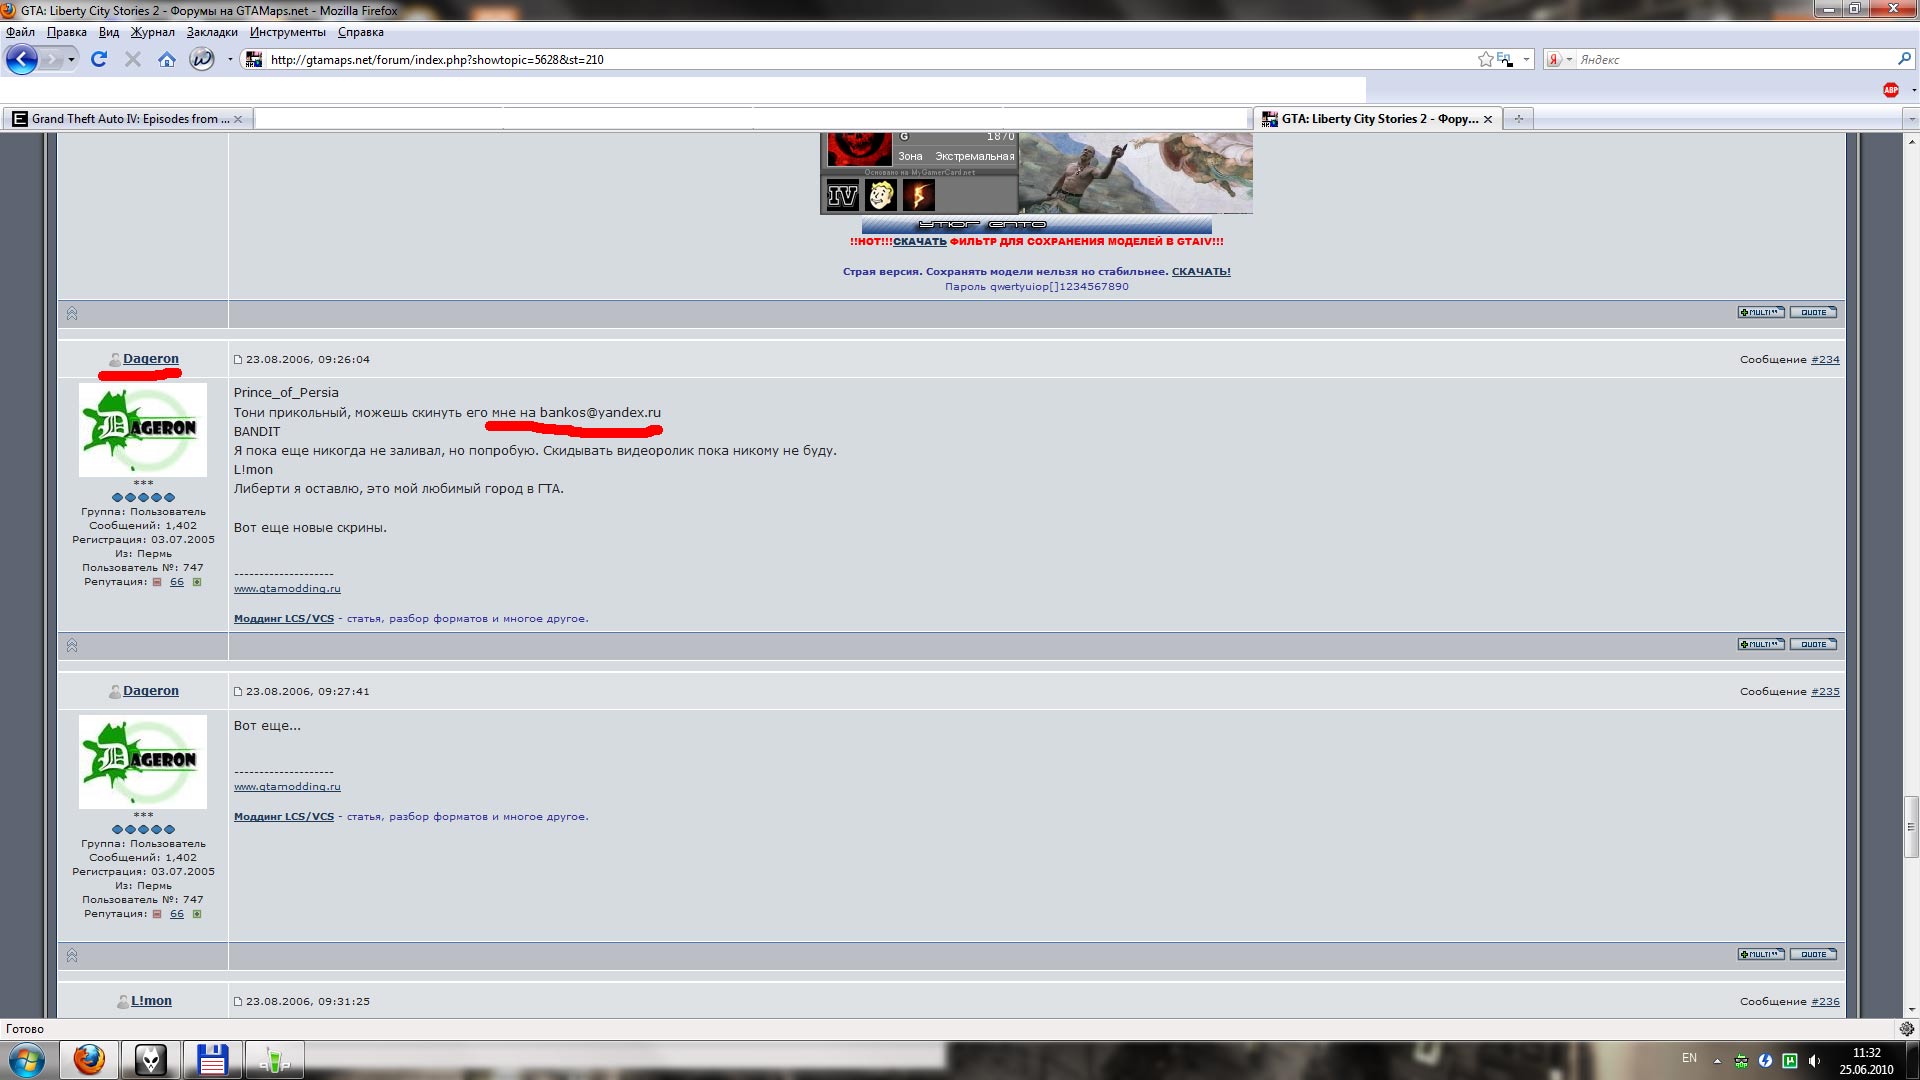Jump to top via arrow below message #235

coord(72,955)
